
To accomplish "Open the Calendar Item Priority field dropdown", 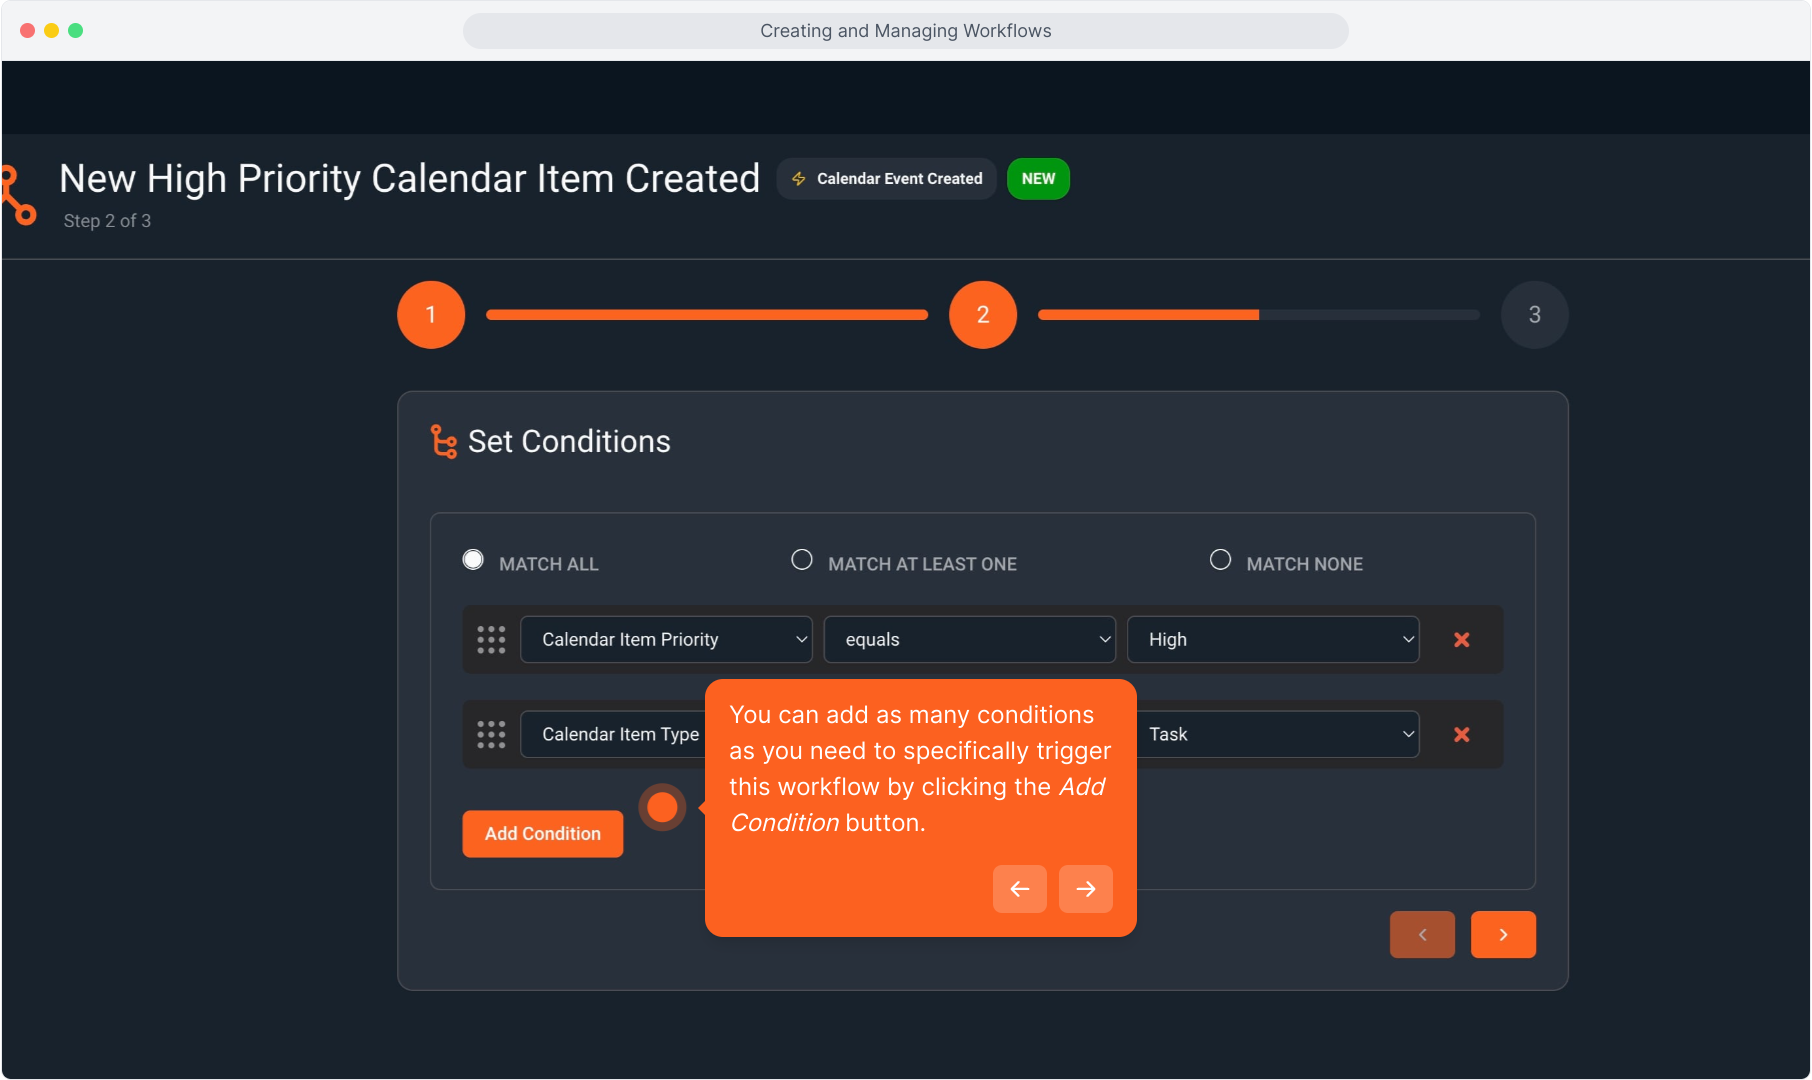I will point(666,640).
